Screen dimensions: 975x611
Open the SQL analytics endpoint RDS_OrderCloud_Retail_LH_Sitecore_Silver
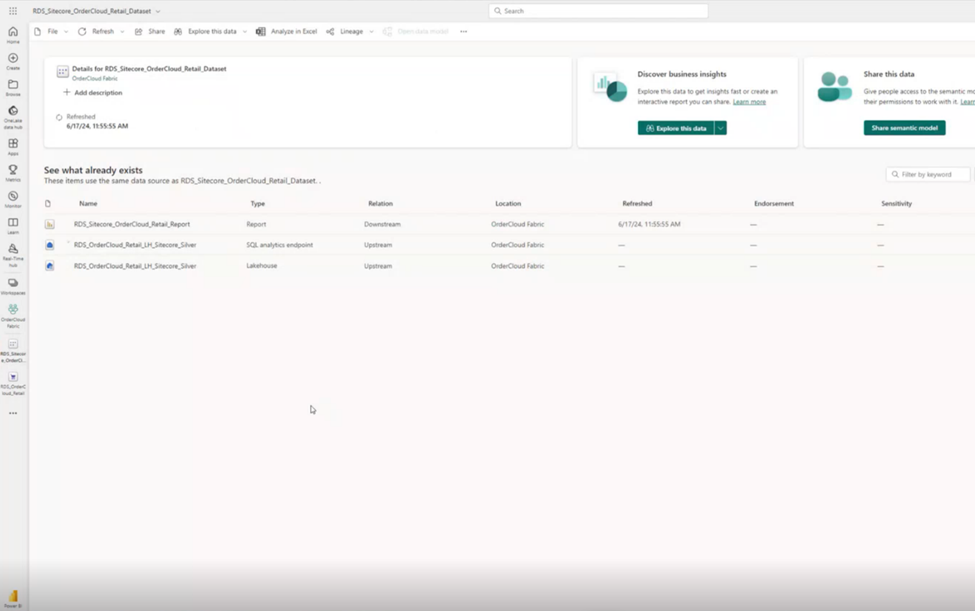click(135, 245)
